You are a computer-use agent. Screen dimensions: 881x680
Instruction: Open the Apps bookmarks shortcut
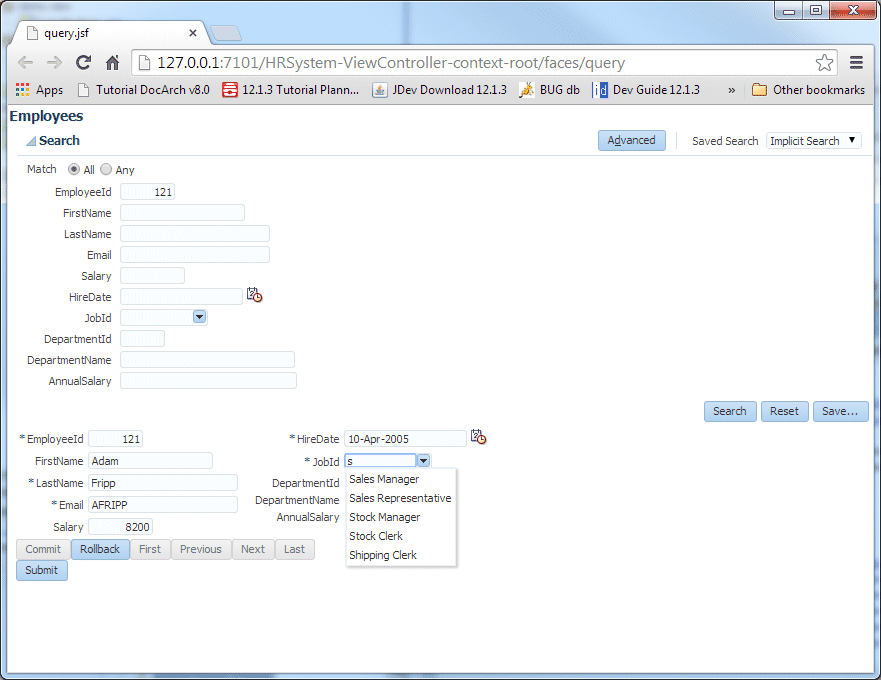click(39, 90)
